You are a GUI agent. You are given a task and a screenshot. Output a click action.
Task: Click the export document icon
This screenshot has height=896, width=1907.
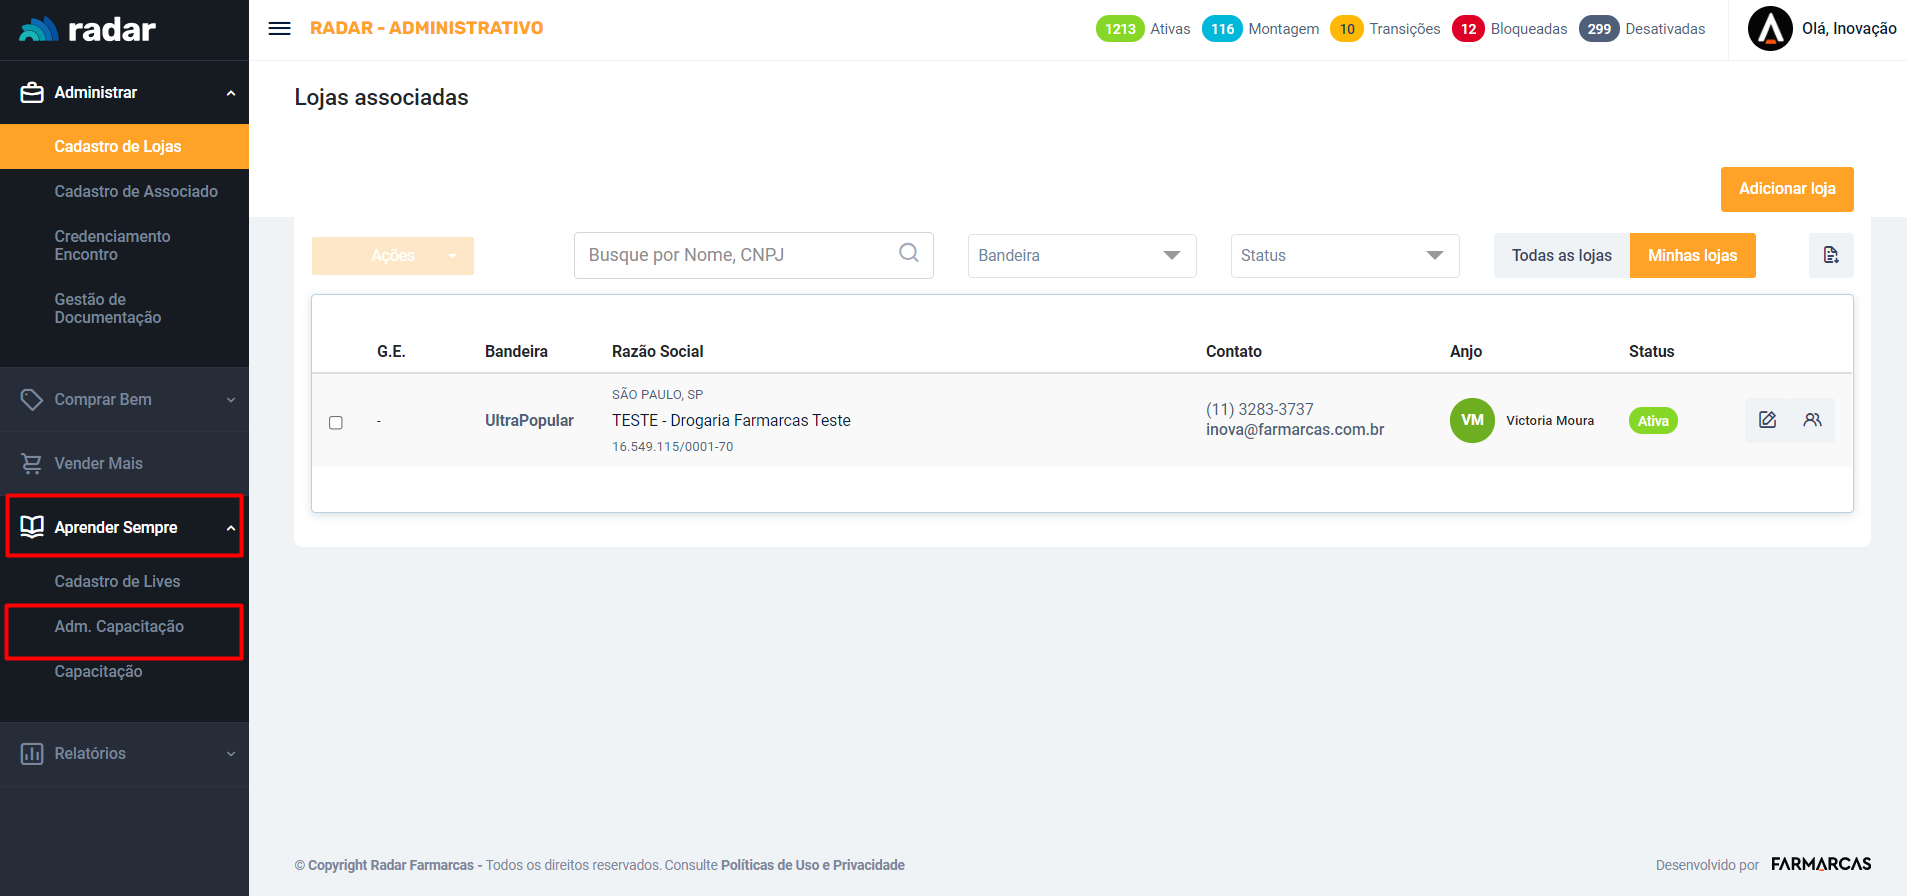pyautogui.click(x=1830, y=255)
